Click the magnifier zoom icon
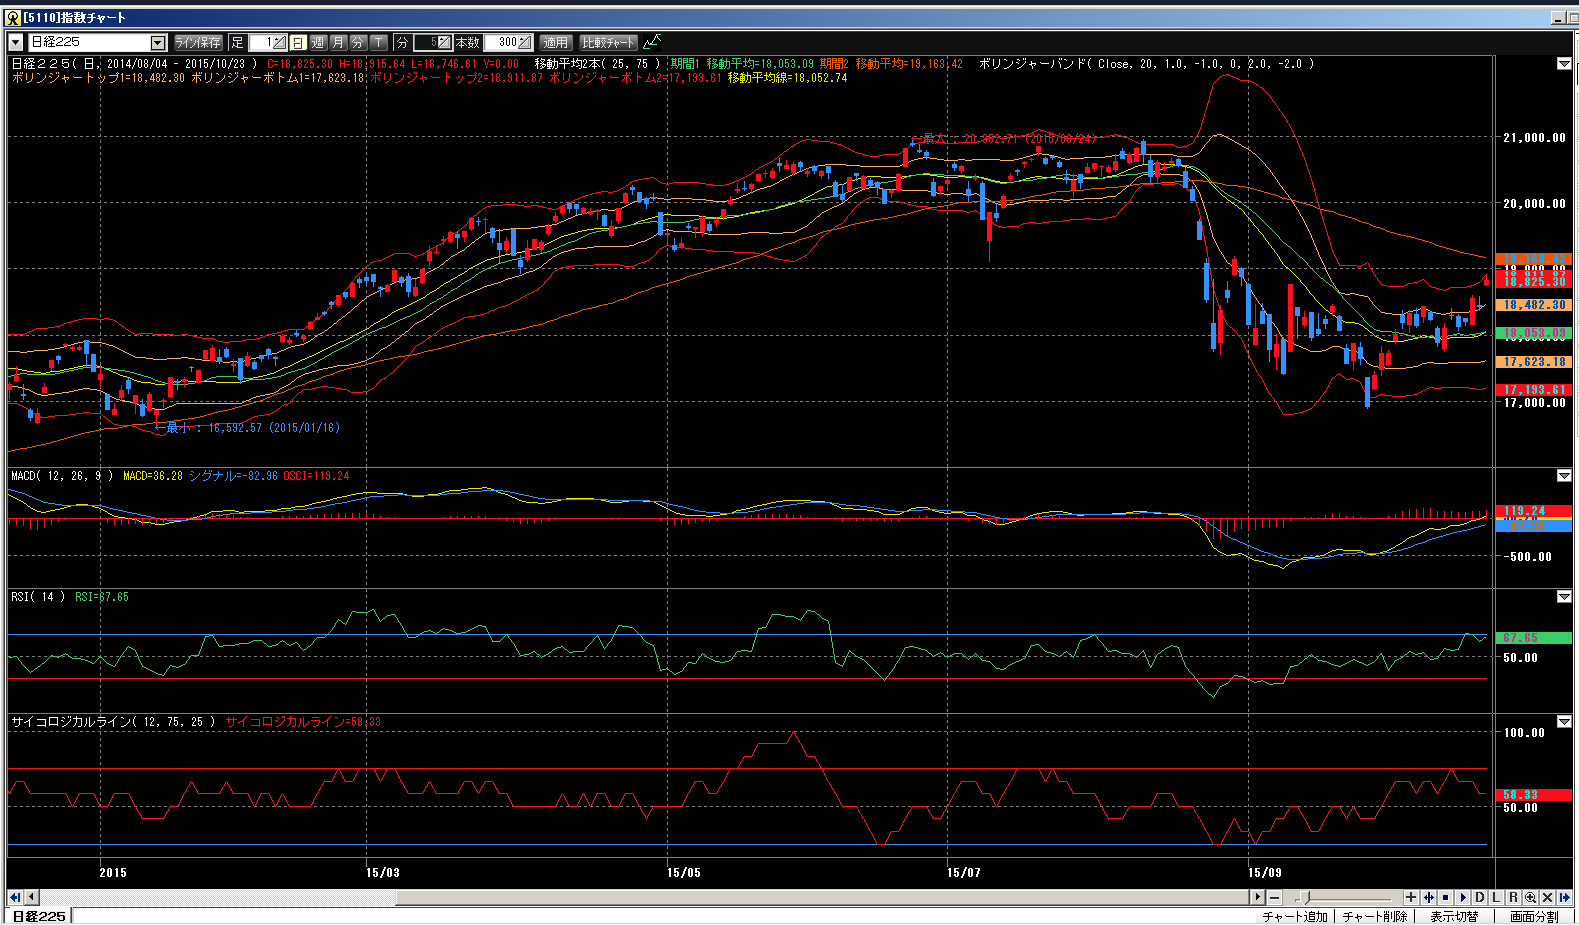 click(1530, 897)
